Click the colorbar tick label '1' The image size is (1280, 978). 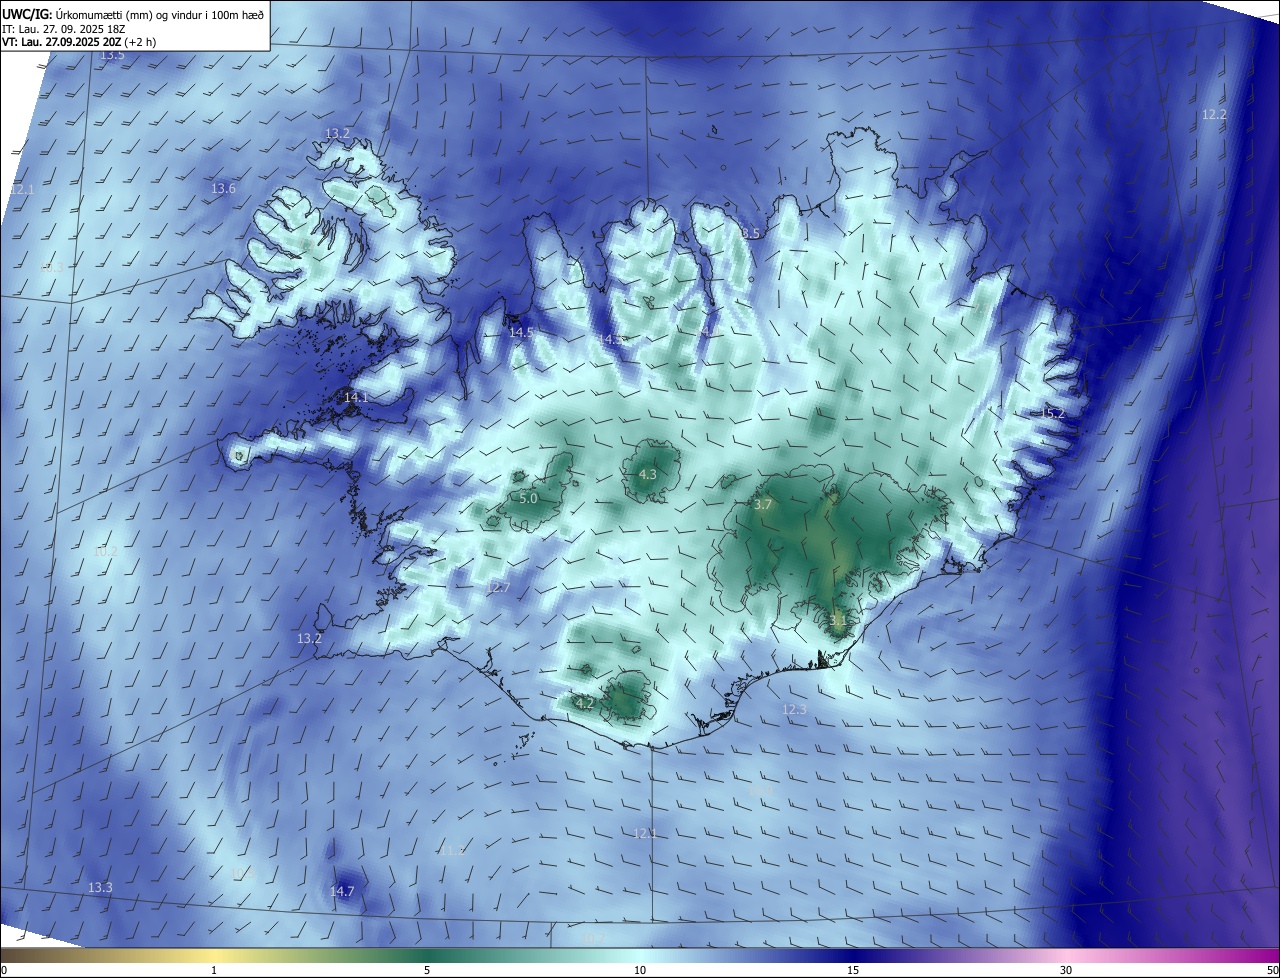214,970
